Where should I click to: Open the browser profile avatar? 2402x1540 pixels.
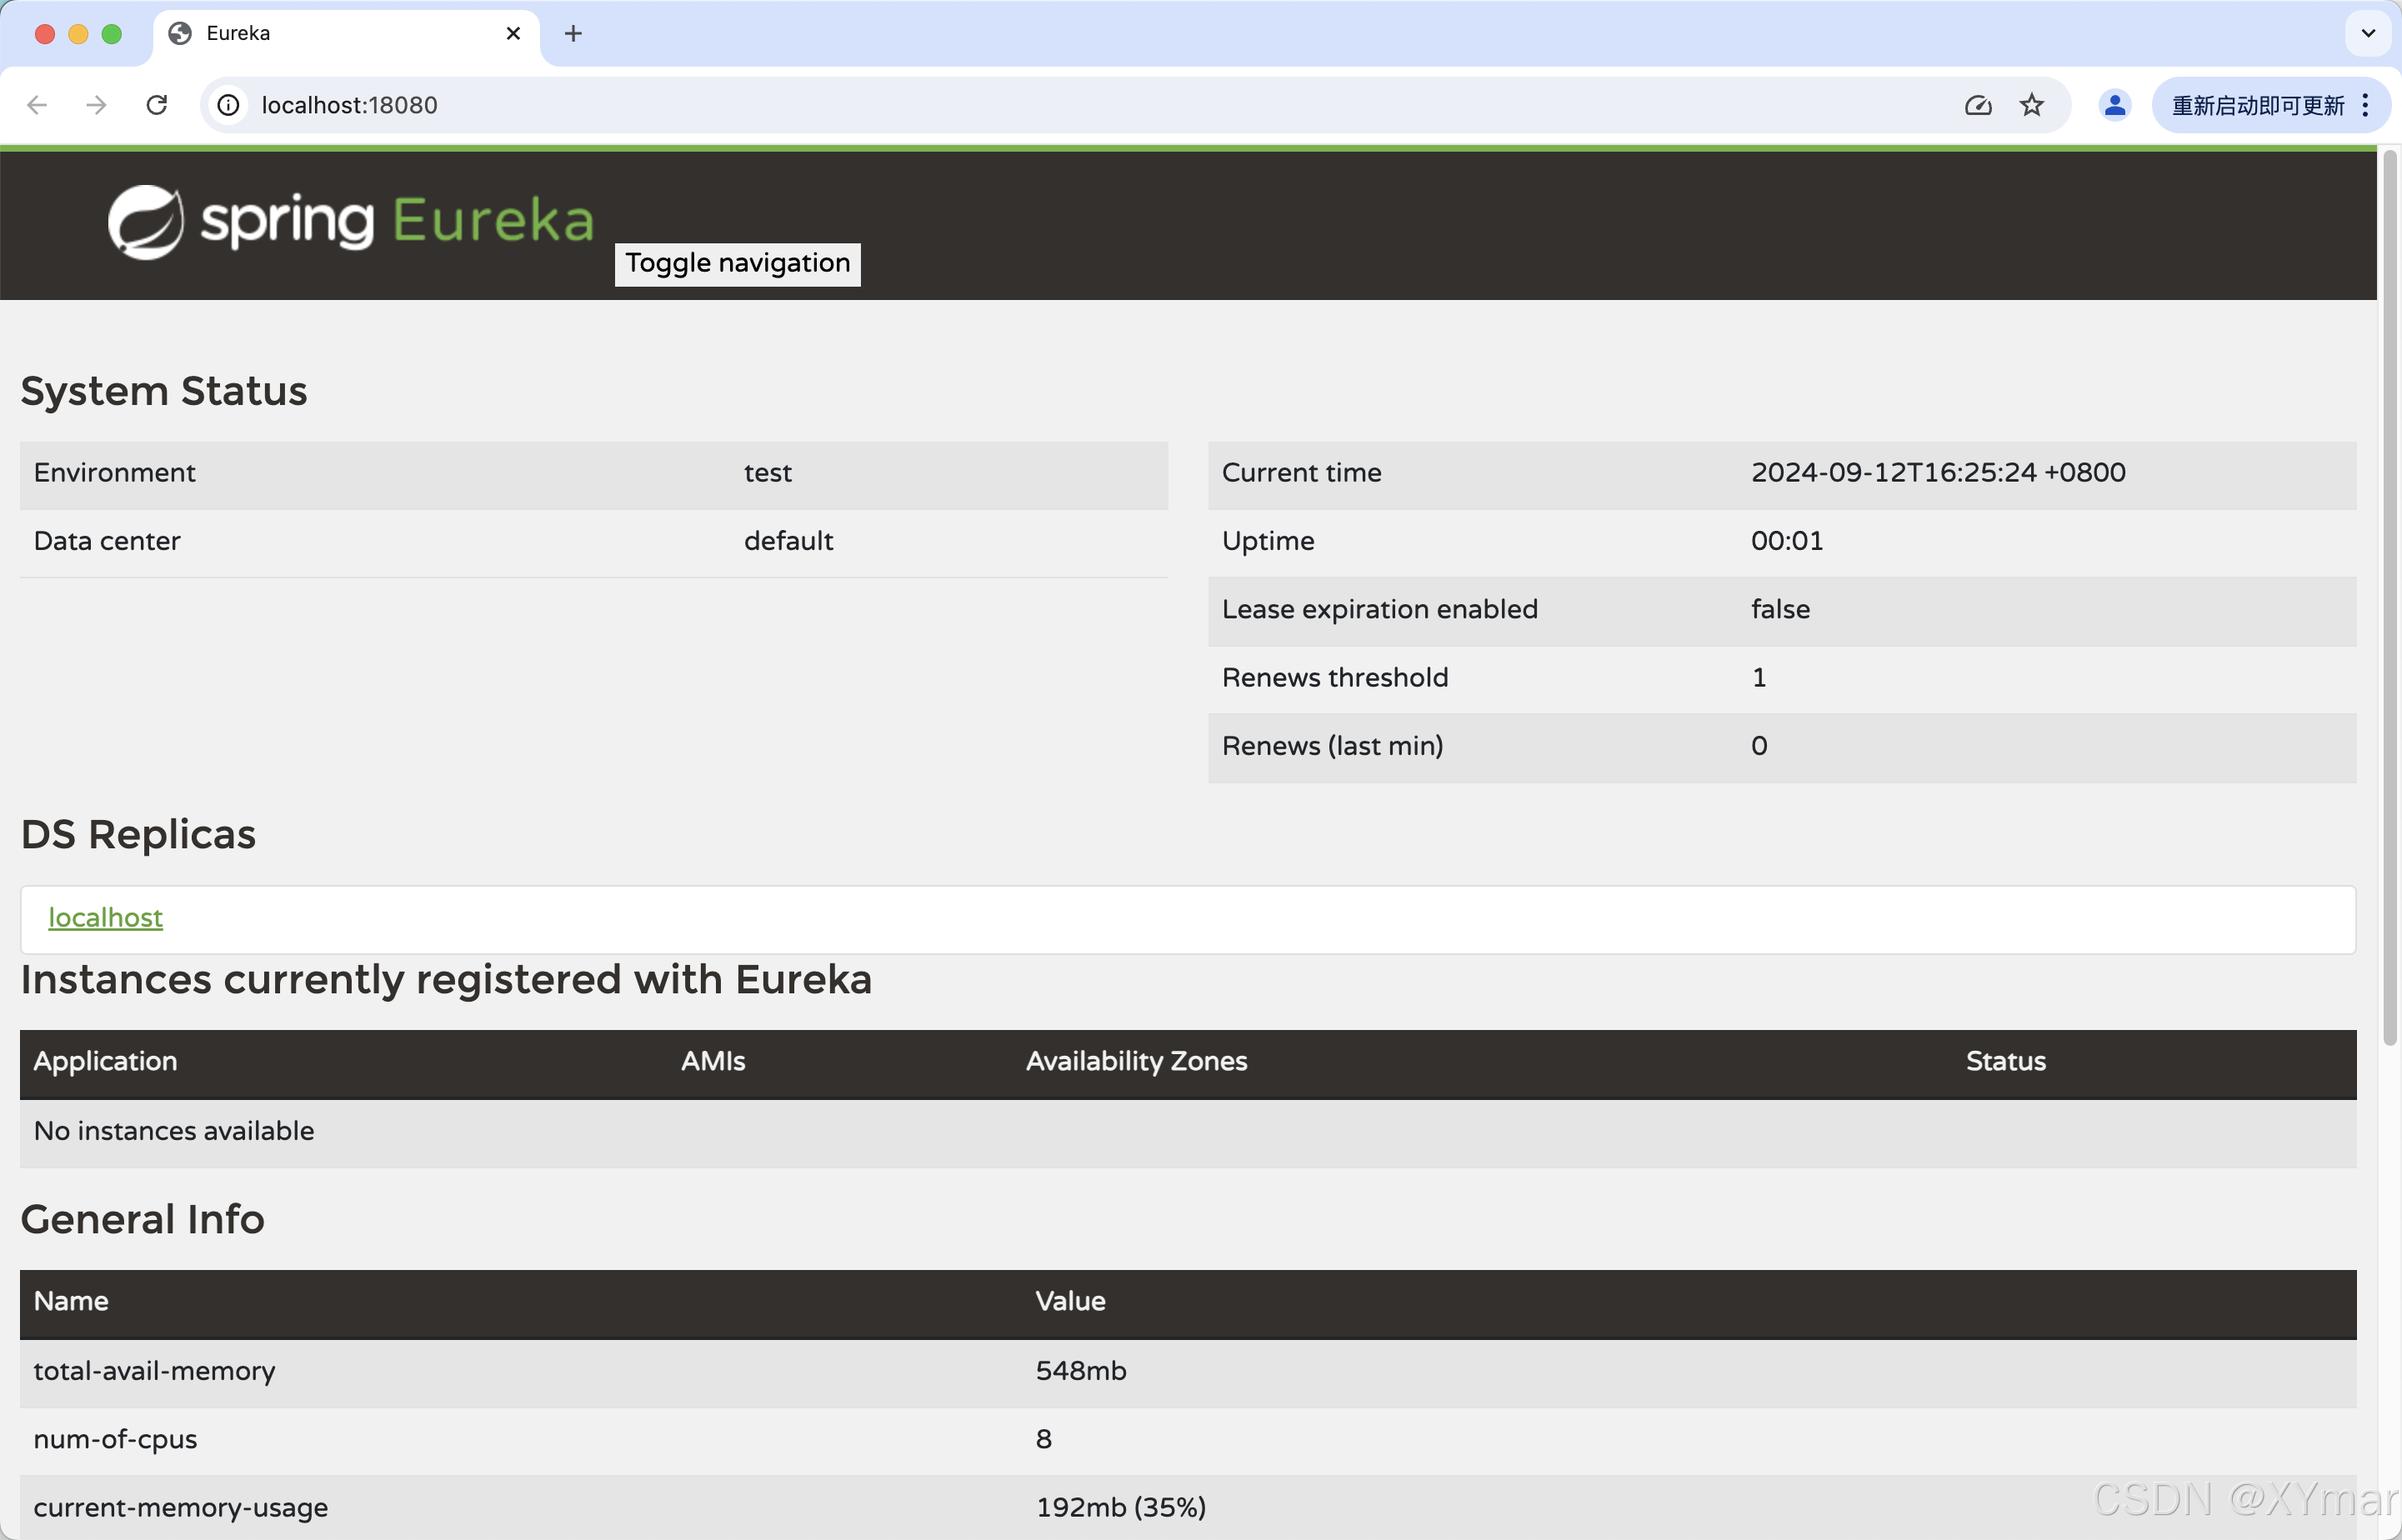pyautogui.click(x=2114, y=105)
